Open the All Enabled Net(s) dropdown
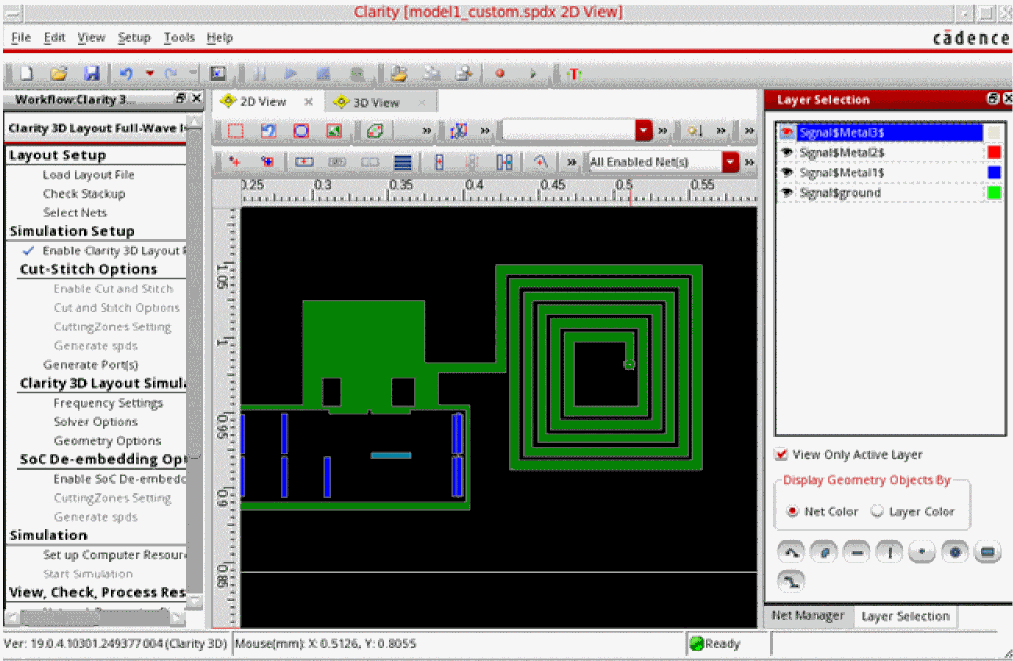Image resolution: width=1013 pixels, height=661 pixels. 730,162
